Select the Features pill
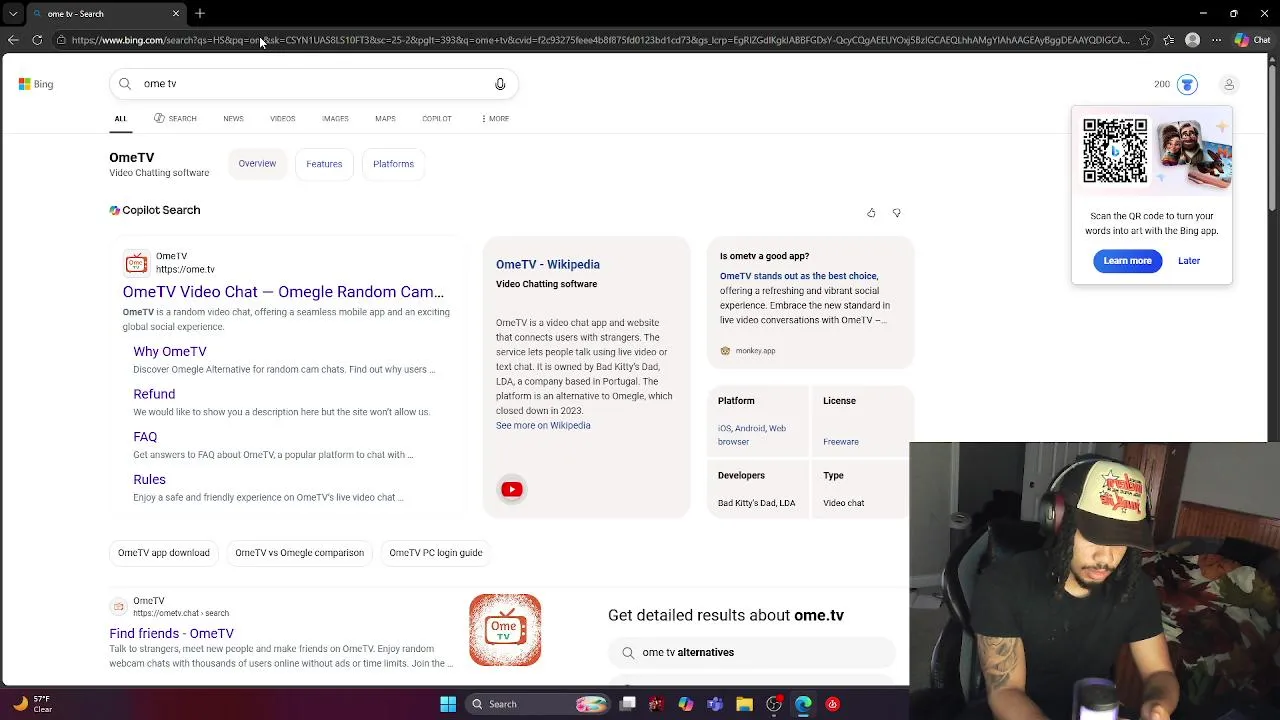Screen dimensions: 1280x720 tap(324, 164)
